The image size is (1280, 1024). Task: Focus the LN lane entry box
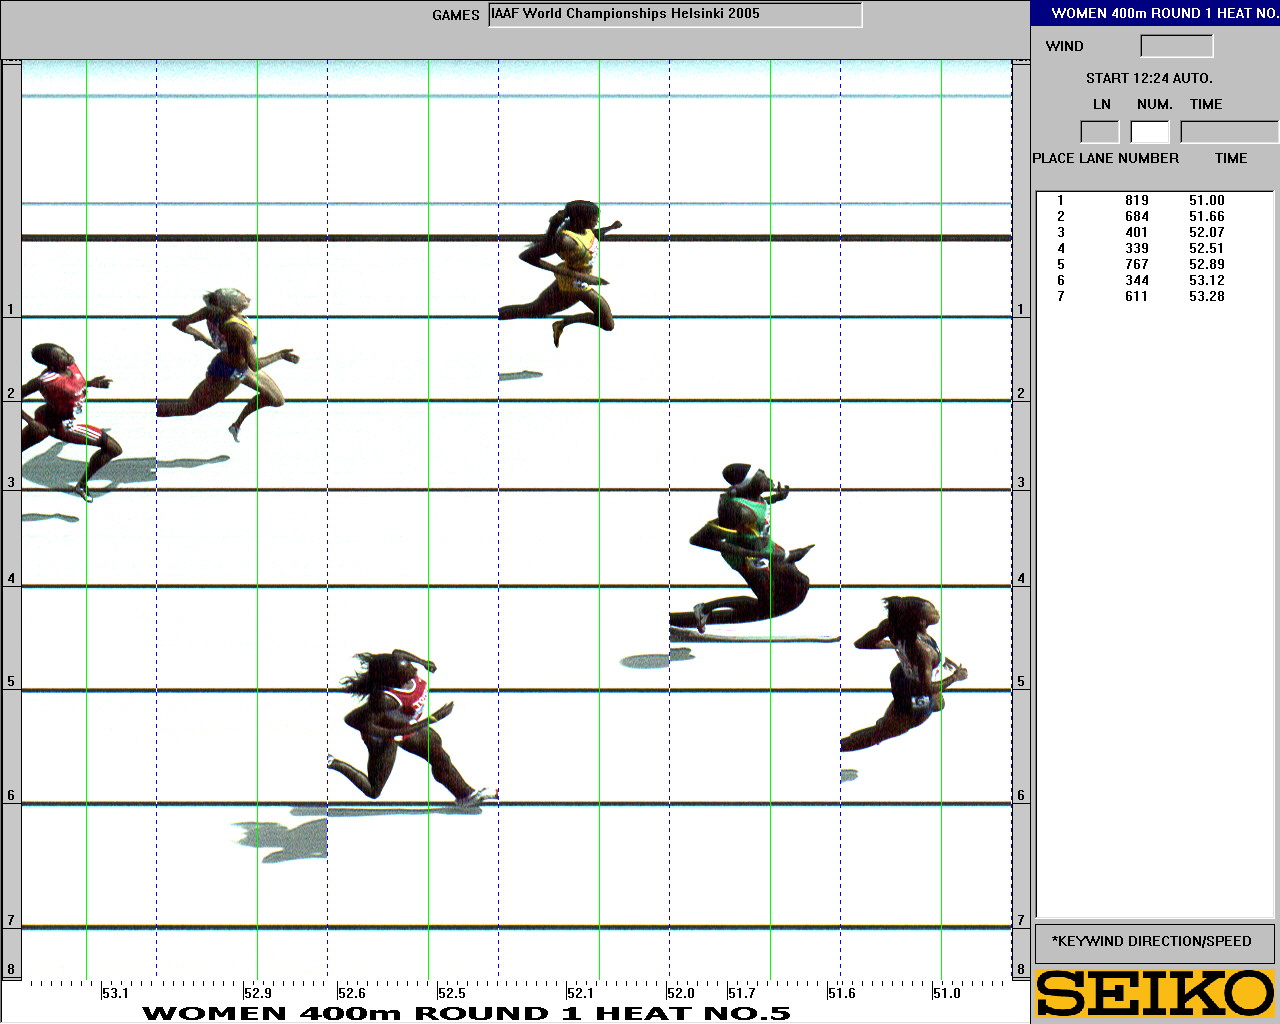coord(1099,132)
